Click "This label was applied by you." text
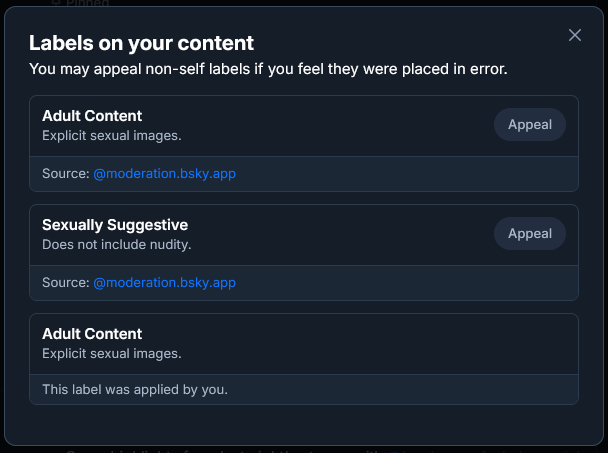 [135, 389]
